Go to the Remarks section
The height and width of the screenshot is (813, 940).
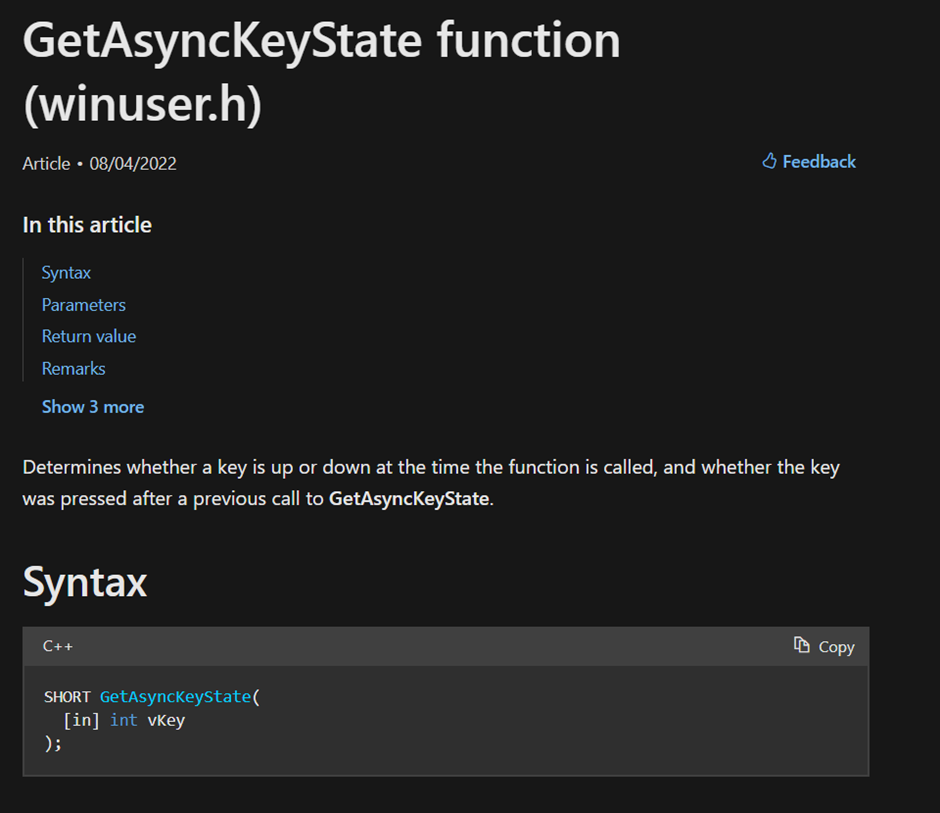[x=73, y=368]
